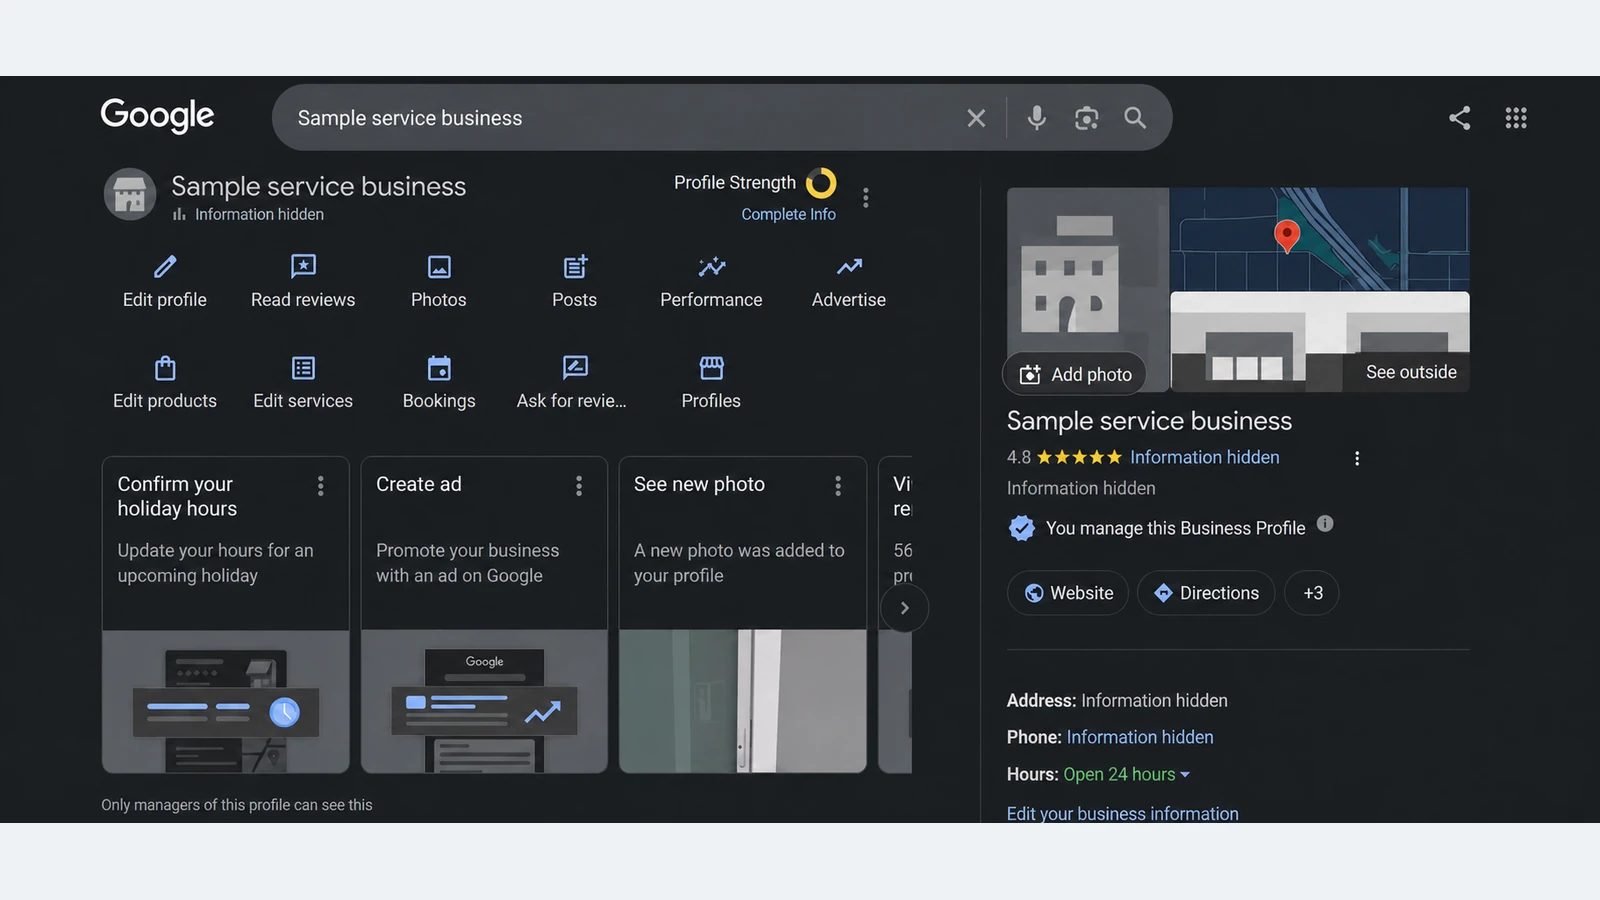Open the Google apps grid icon
Viewport: 1600px width, 900px height.
(1516, 118)
